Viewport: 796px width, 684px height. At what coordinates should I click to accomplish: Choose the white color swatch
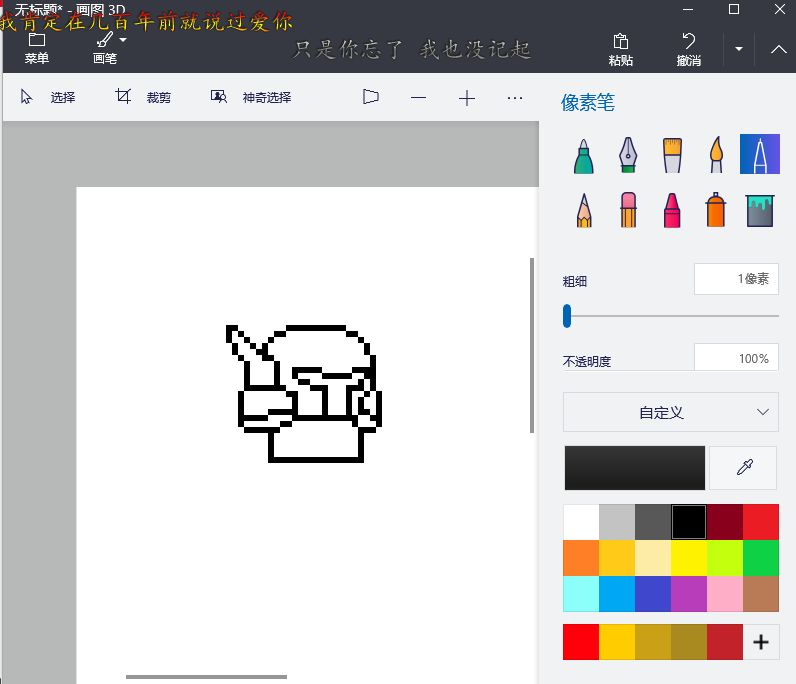[581, 522]
